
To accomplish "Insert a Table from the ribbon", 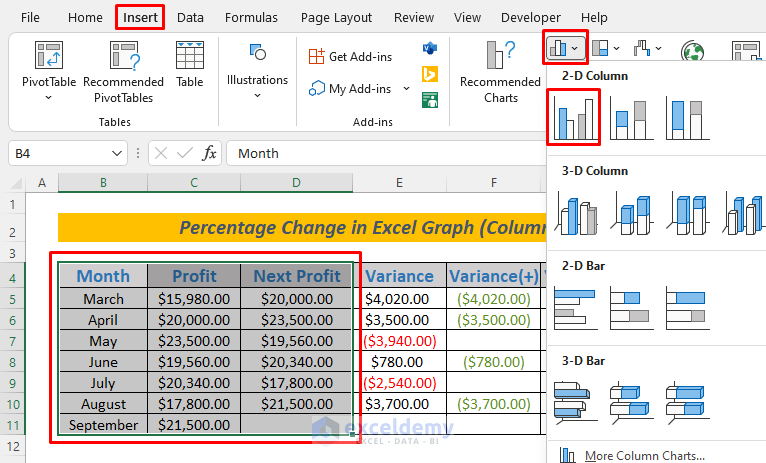I will click(x=190, y=64).
